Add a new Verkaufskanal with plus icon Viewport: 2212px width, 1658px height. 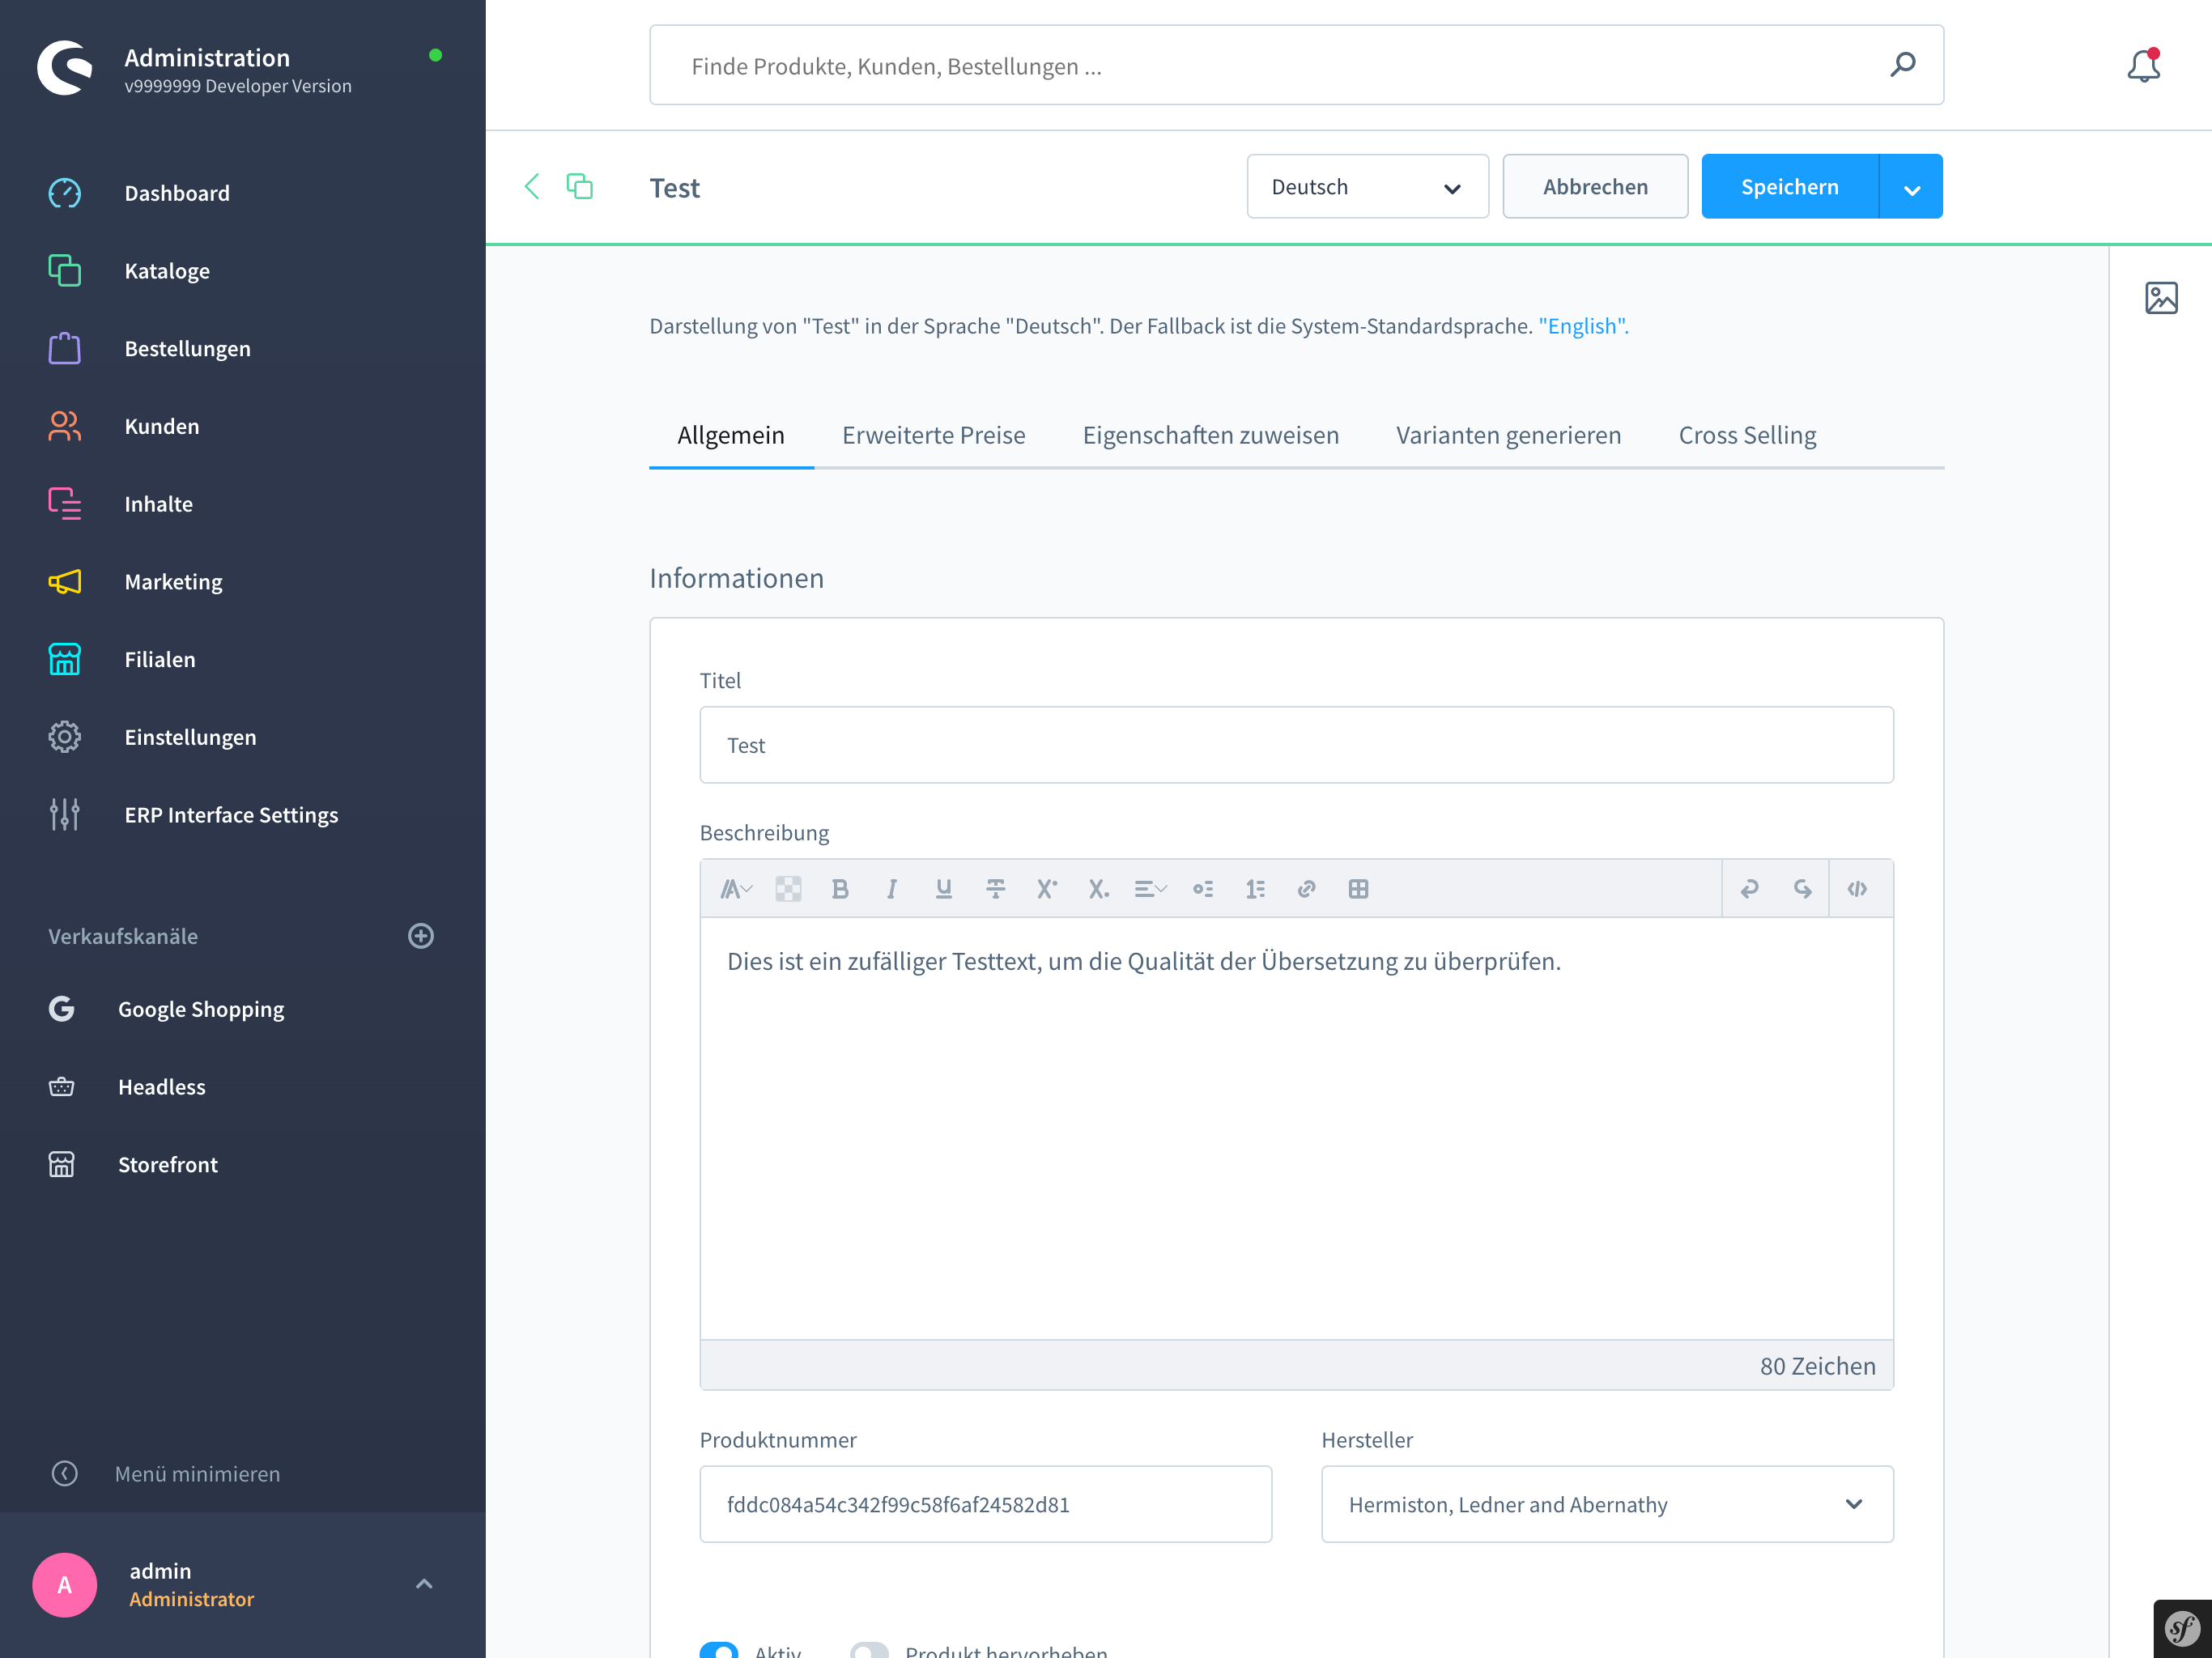pyautogui.click(x=421, y=936)
